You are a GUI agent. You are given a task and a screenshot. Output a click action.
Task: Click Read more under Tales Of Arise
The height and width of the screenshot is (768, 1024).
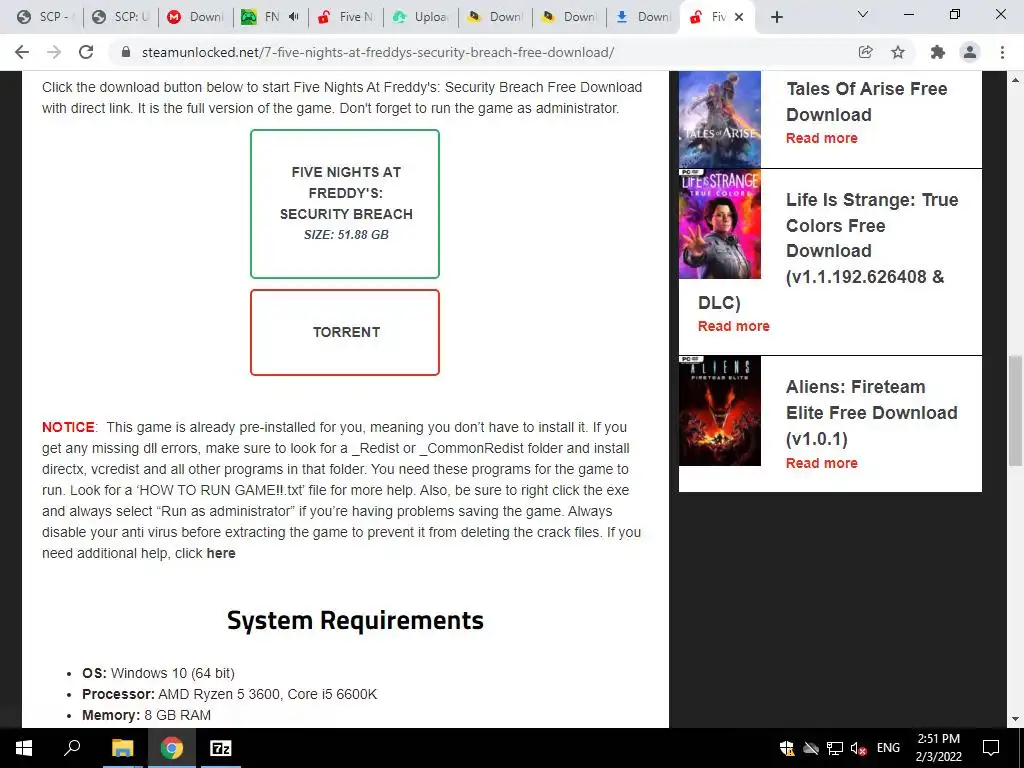pos(822,138)
